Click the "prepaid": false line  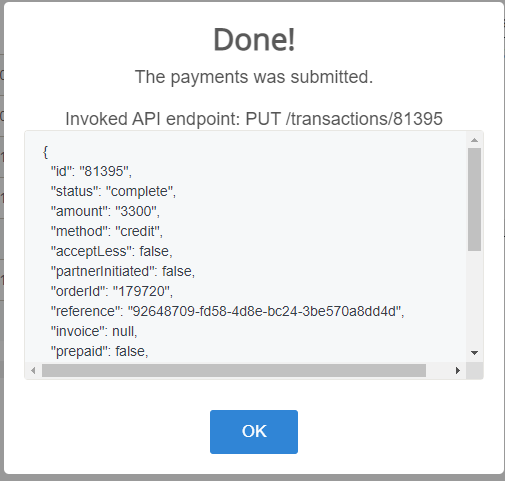click(x=100, y=351)
